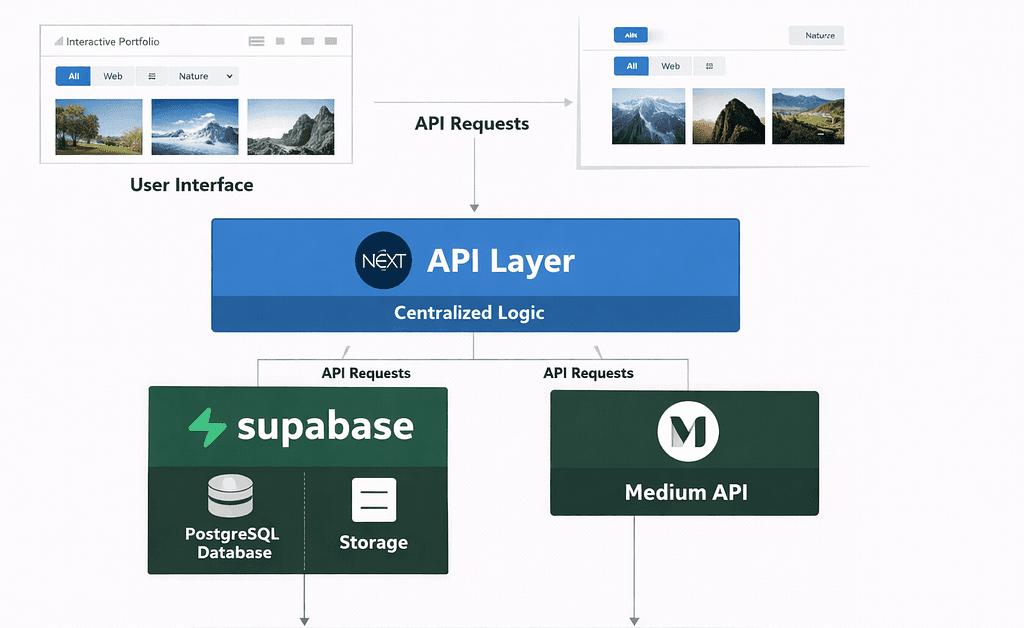
Task: Click the Next.js logo in API Layer
Action: 383,261
